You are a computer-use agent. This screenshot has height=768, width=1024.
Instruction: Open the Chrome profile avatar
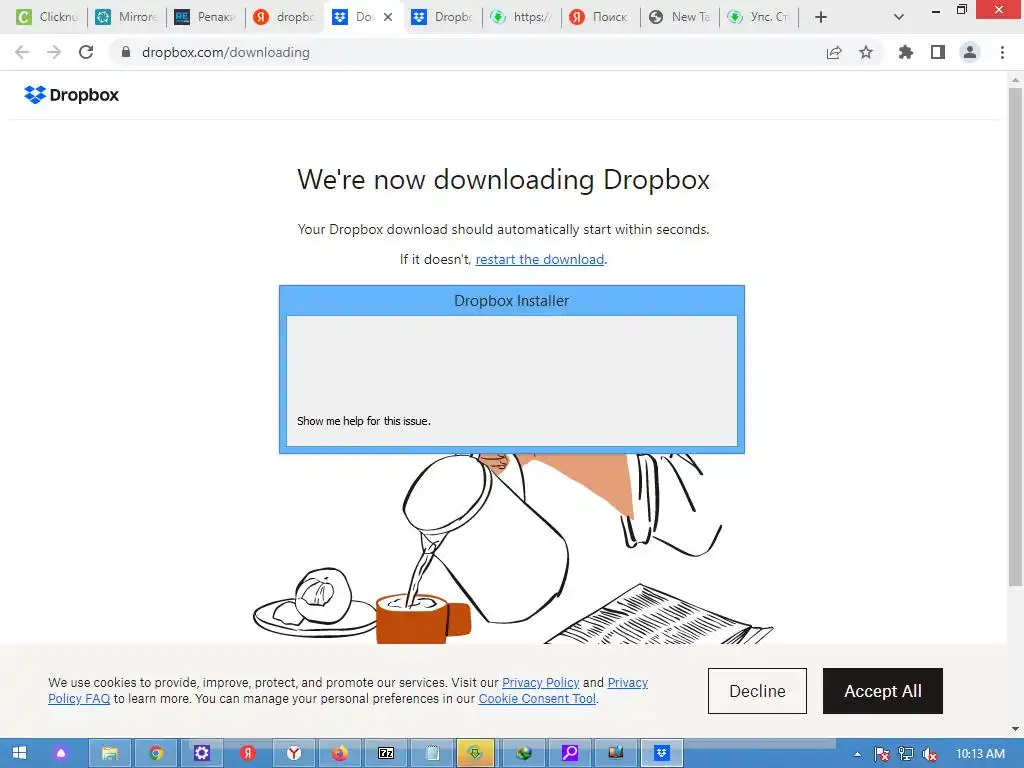970,52
